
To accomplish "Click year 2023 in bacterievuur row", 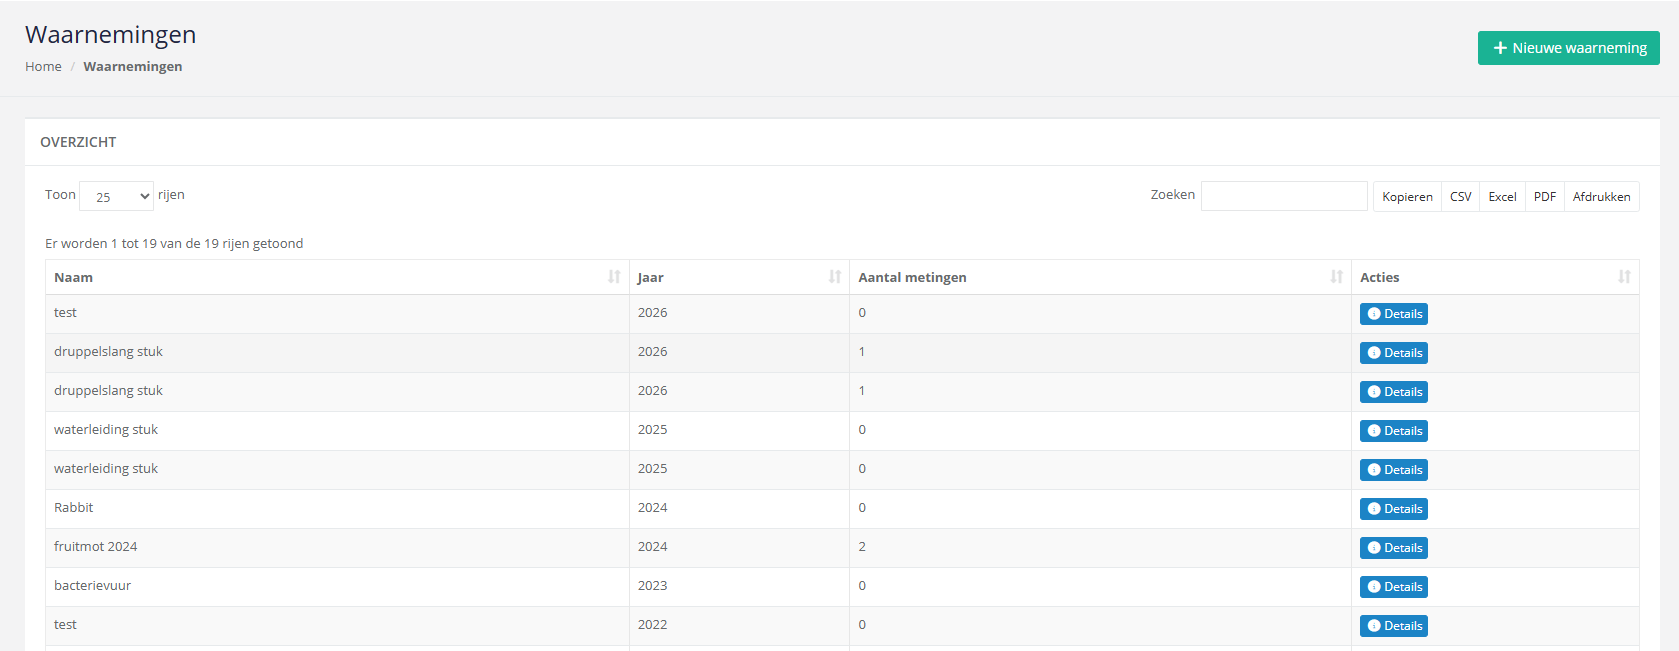I will 652,586.
